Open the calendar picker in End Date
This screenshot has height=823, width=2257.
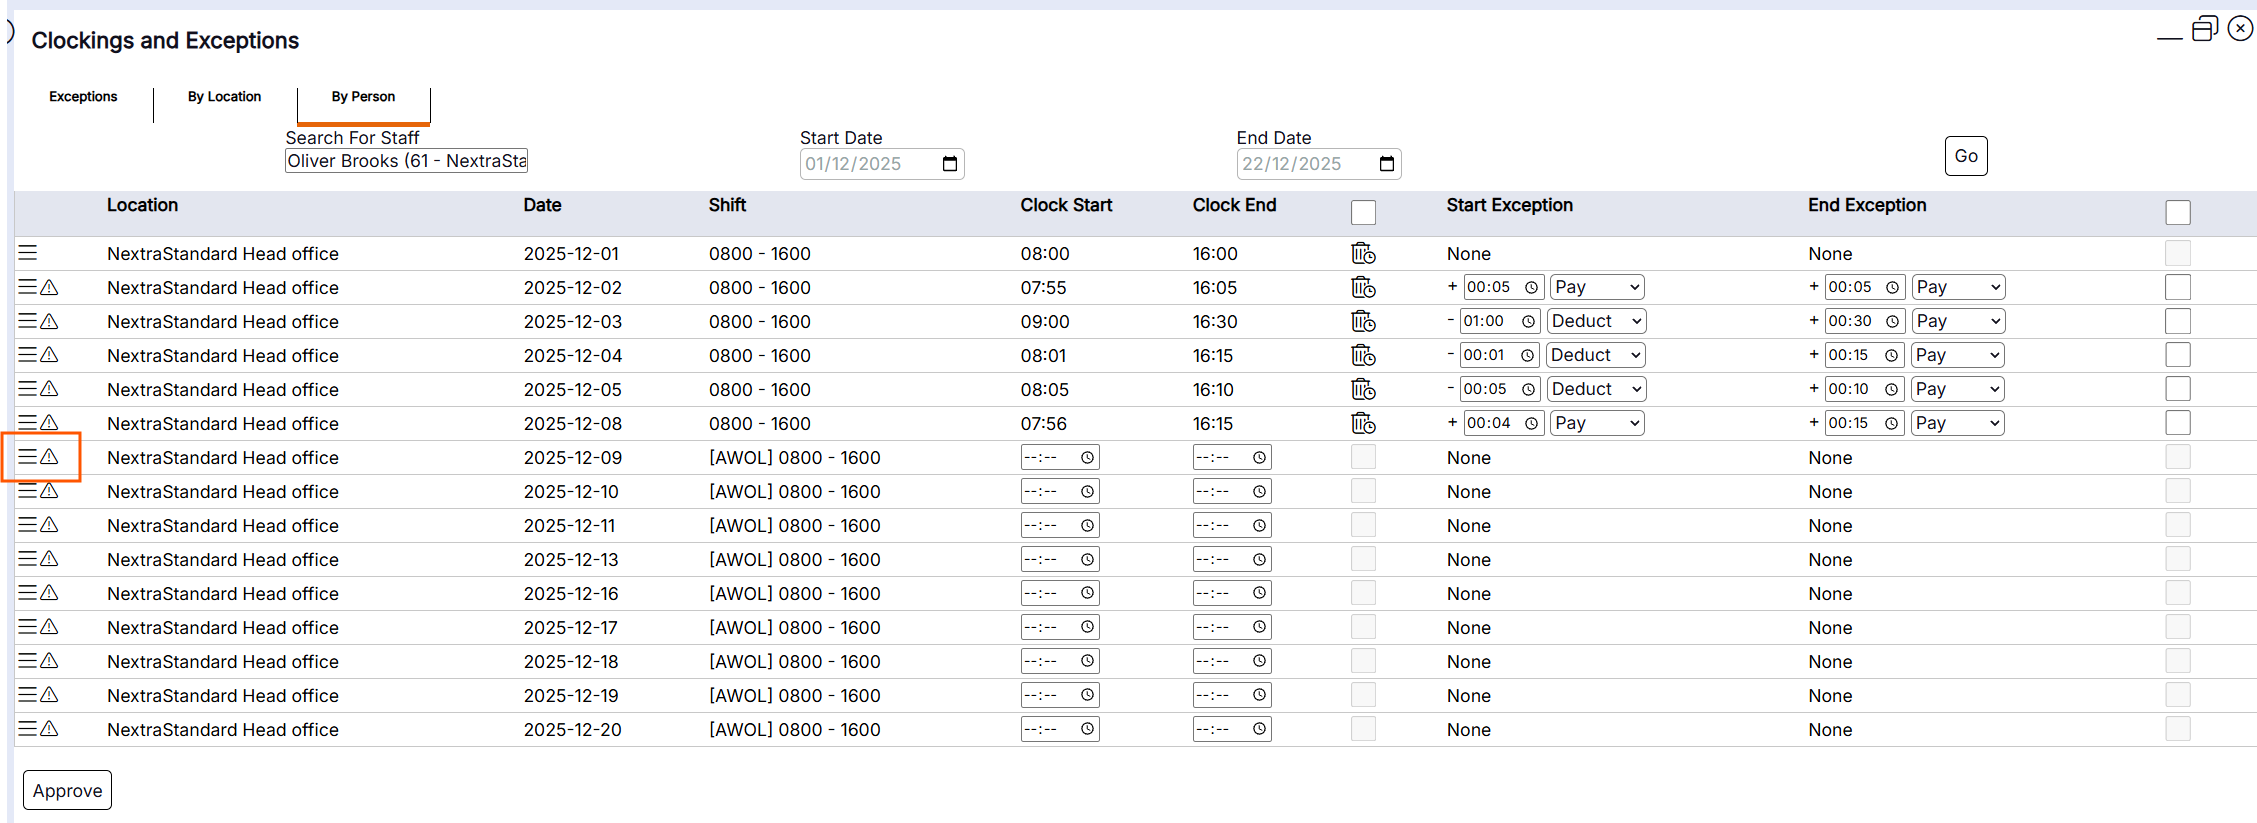point(1386,164)
